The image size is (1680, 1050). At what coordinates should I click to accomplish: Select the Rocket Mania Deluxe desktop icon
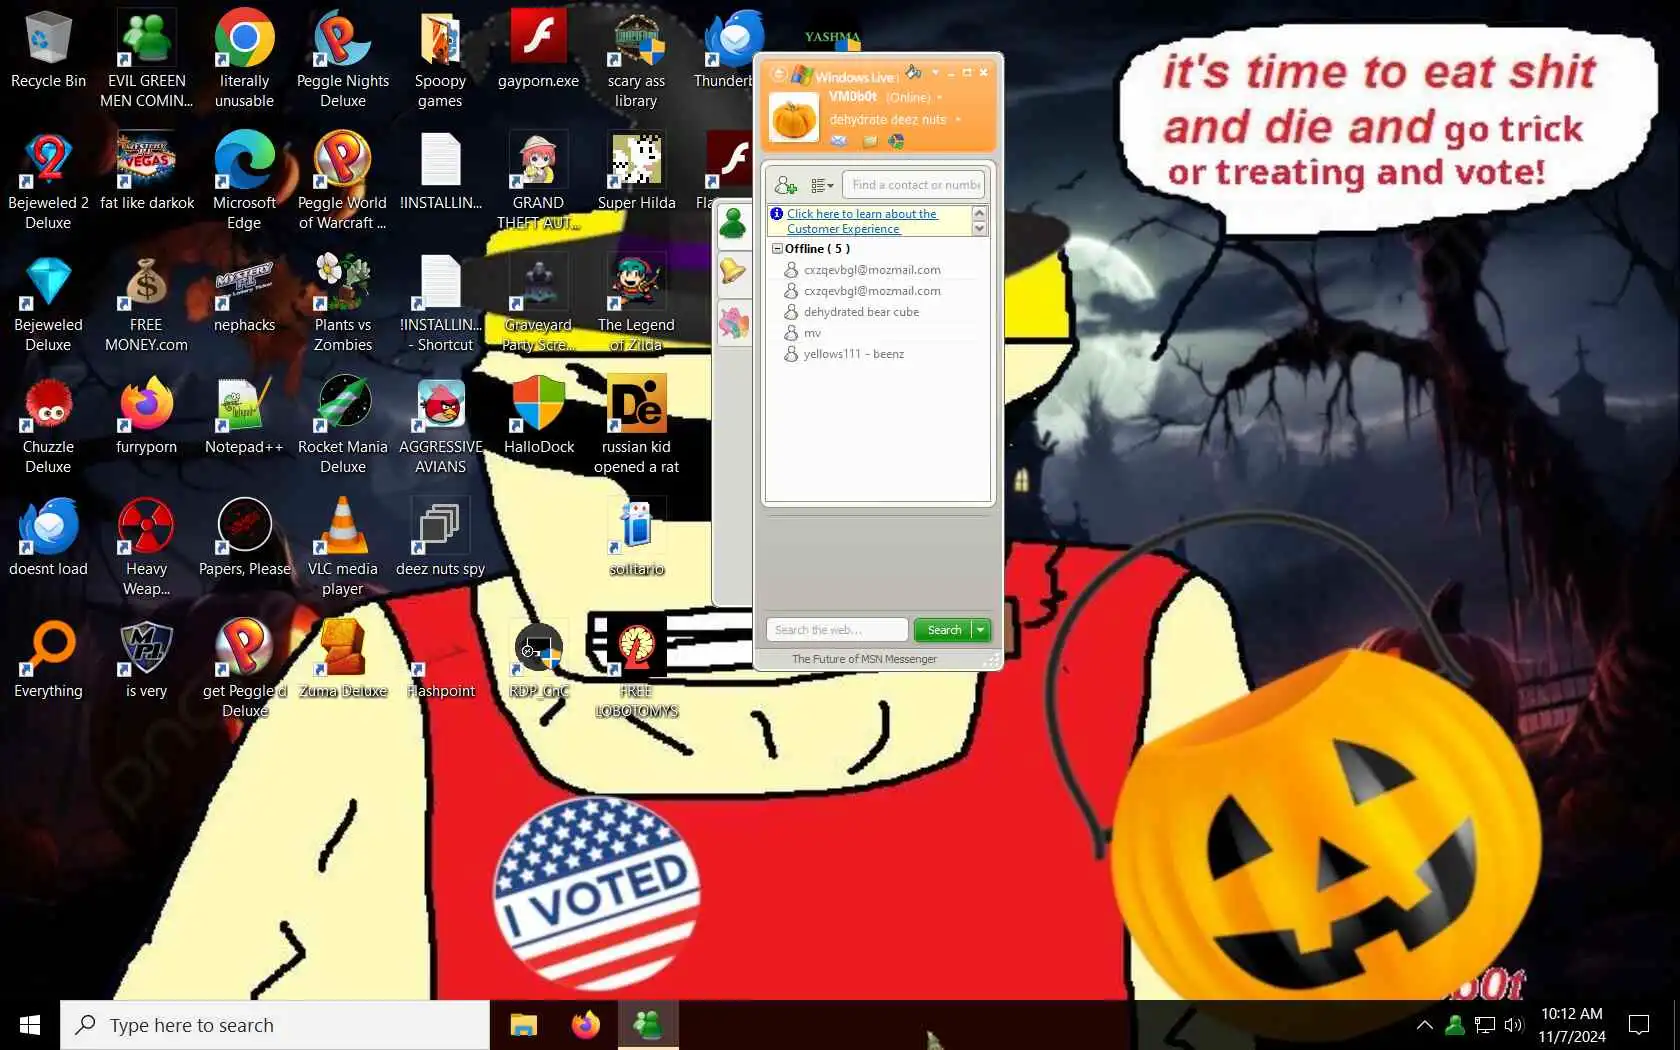click(x=343, y=424)
